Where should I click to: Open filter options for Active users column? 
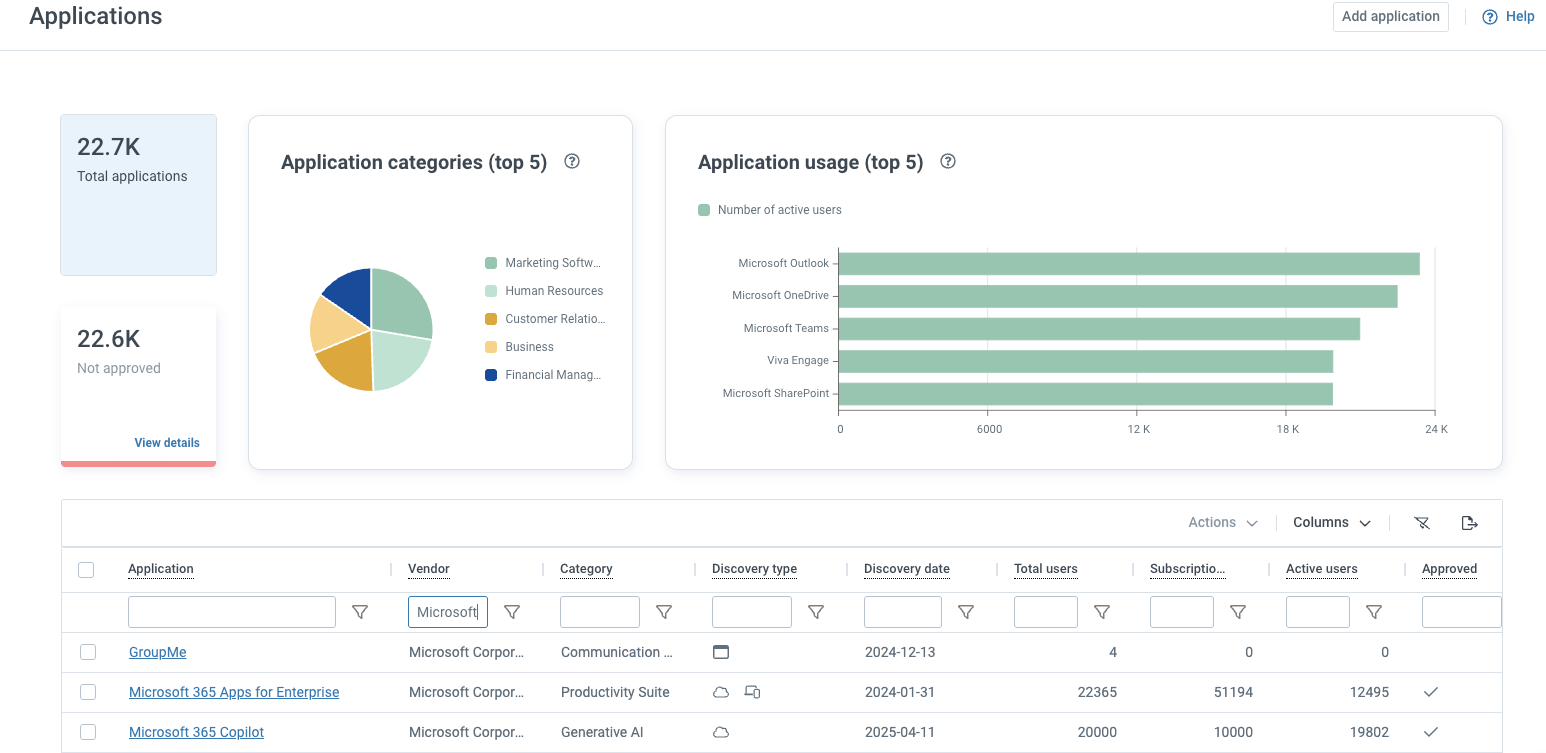coord(1374,612)
